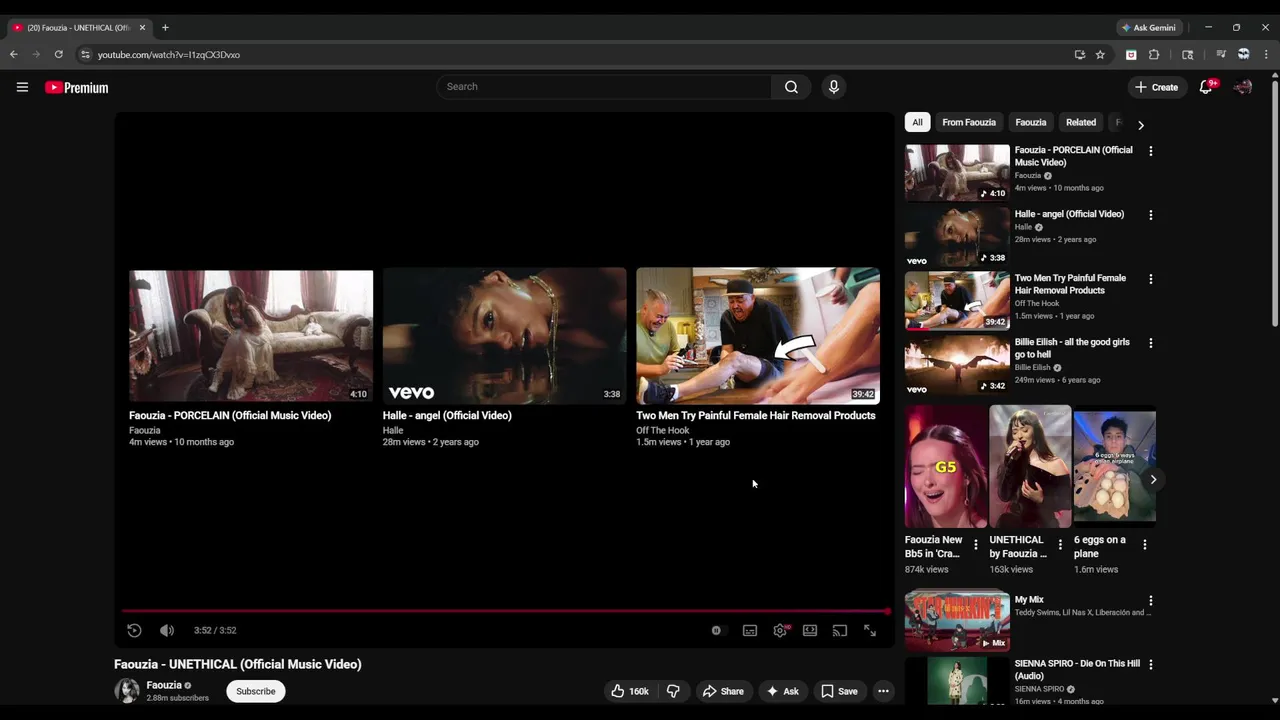
Task: Bookmark this page with star icon
Action: click(1100, 55)
